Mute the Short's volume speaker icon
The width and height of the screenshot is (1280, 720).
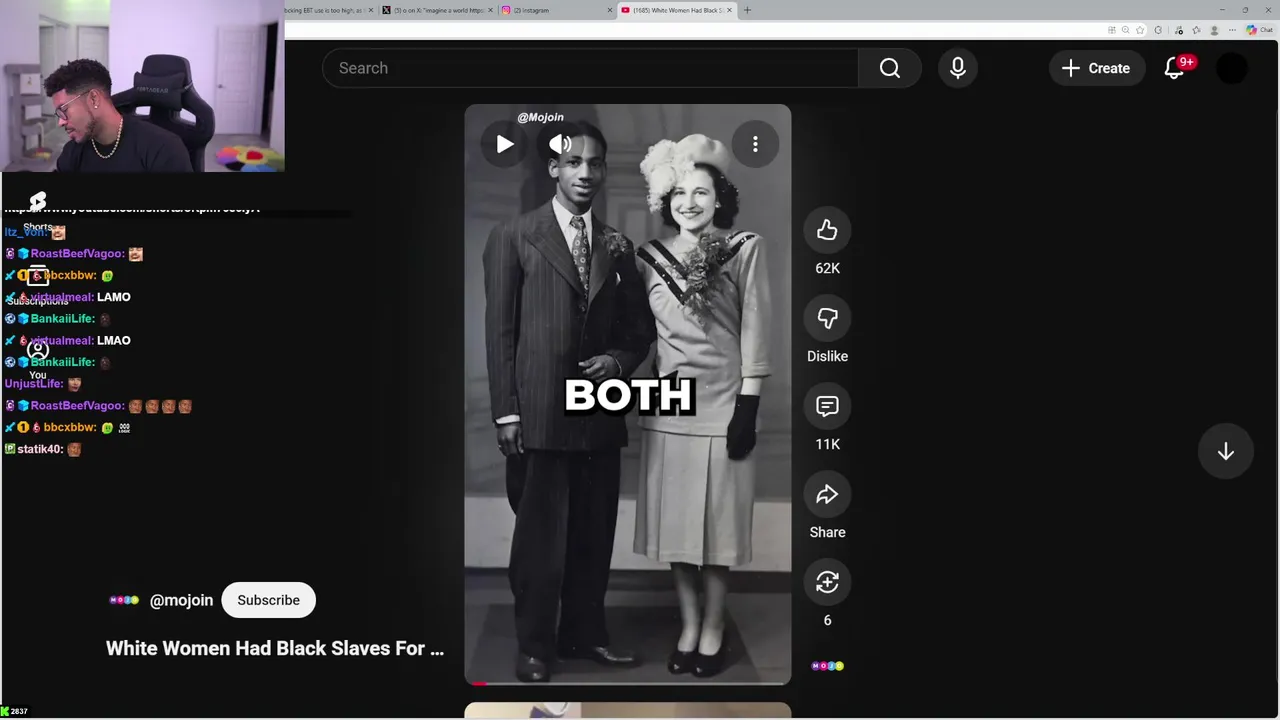[561, 144]
